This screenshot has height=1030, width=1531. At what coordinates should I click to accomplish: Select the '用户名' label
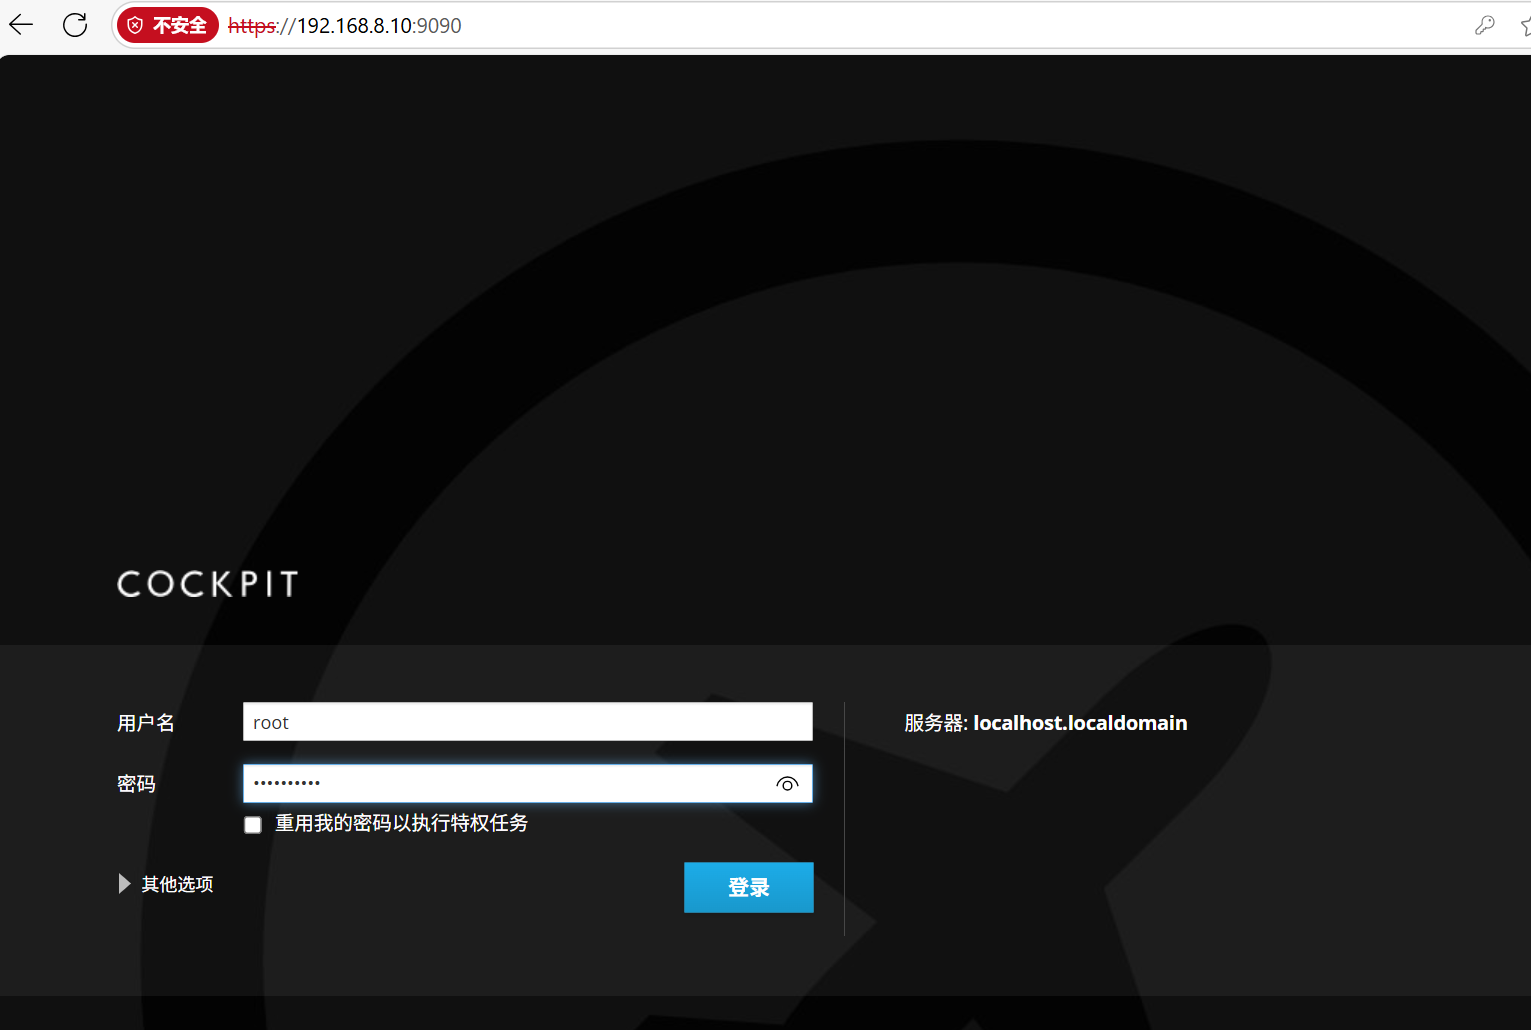(x=146, y=723)
